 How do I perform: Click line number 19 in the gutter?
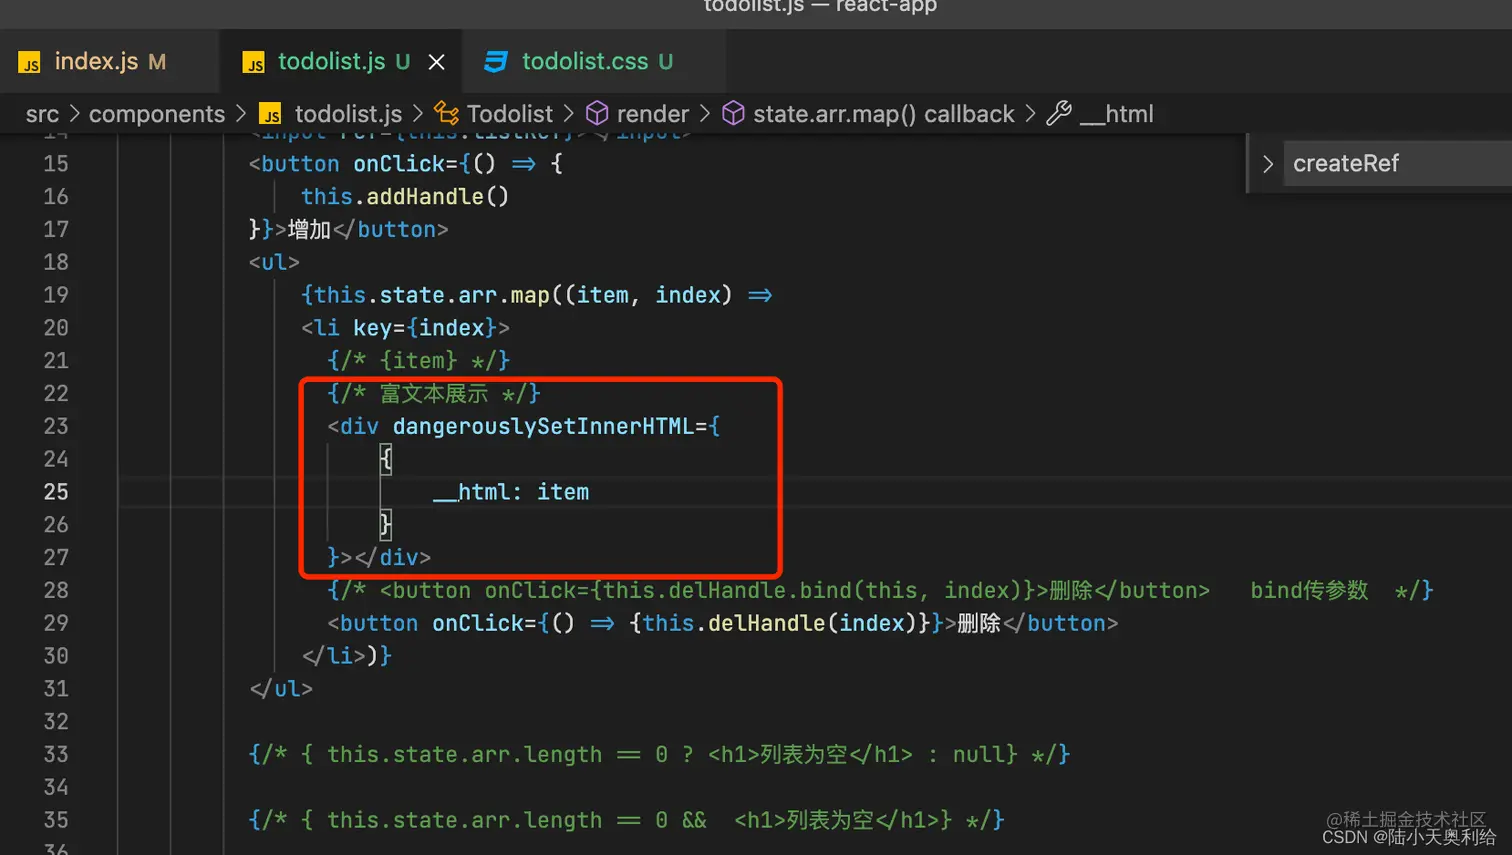[x=56, y=295]
